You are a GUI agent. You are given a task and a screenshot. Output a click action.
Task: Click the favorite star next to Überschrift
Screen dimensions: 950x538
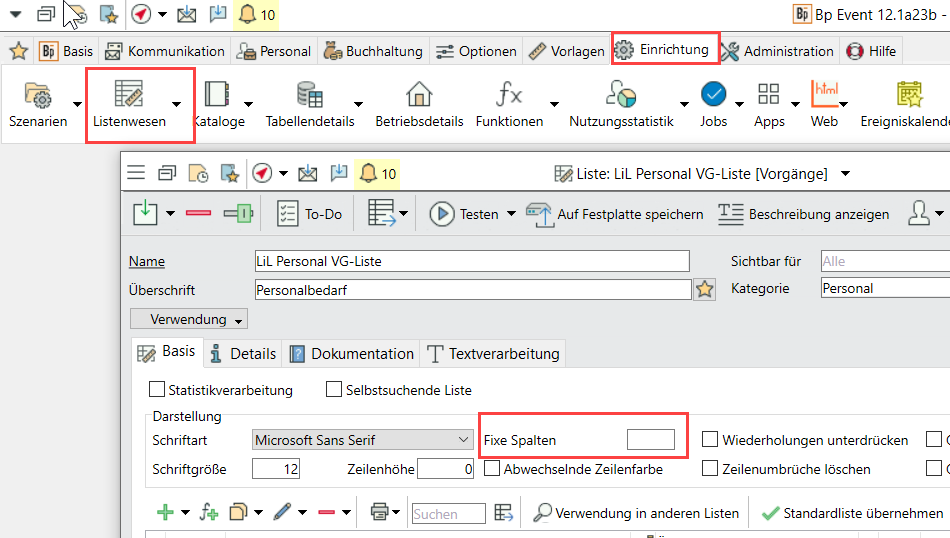click(x=705, y=290)
